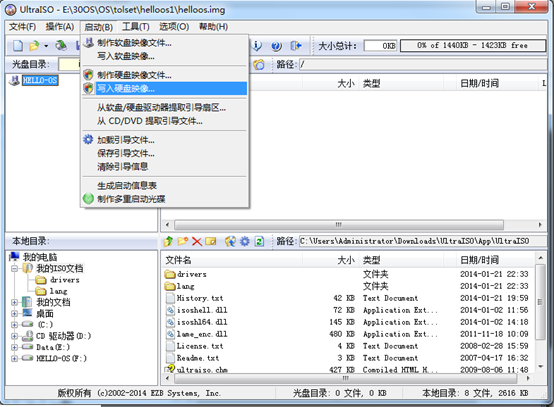Select the lang folder in local tree

pyautogui.click(x=58, y=291)
